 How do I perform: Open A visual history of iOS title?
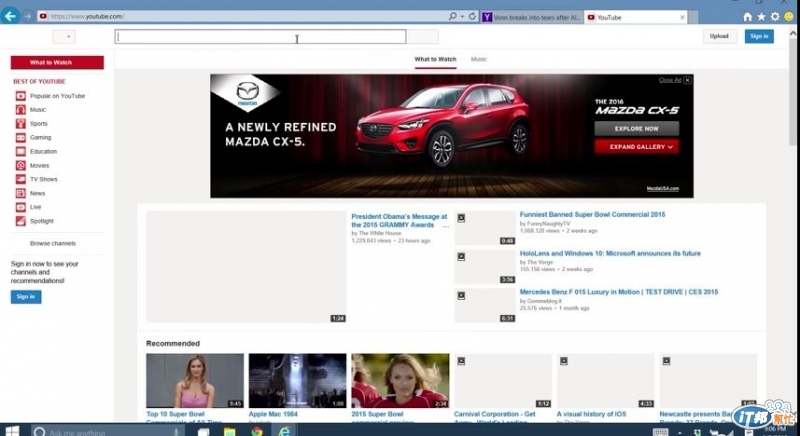(x=591, y=414)
